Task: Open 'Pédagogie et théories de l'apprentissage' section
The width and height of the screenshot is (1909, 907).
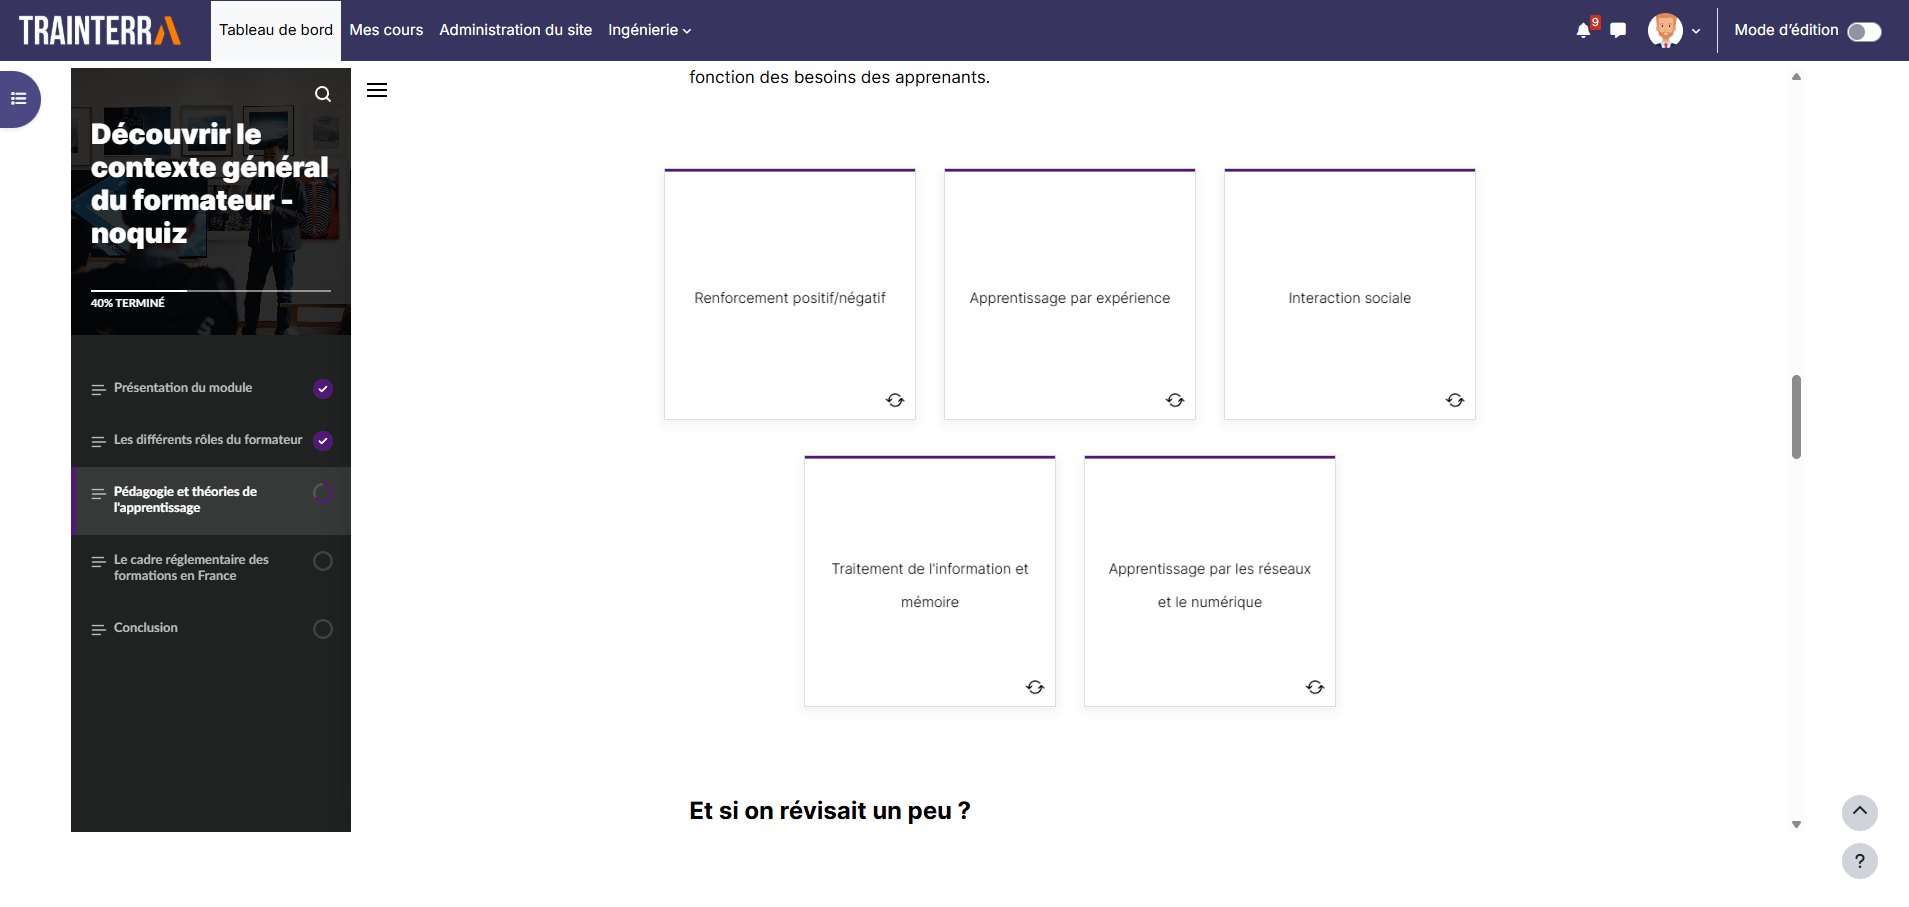Action: 185,499
